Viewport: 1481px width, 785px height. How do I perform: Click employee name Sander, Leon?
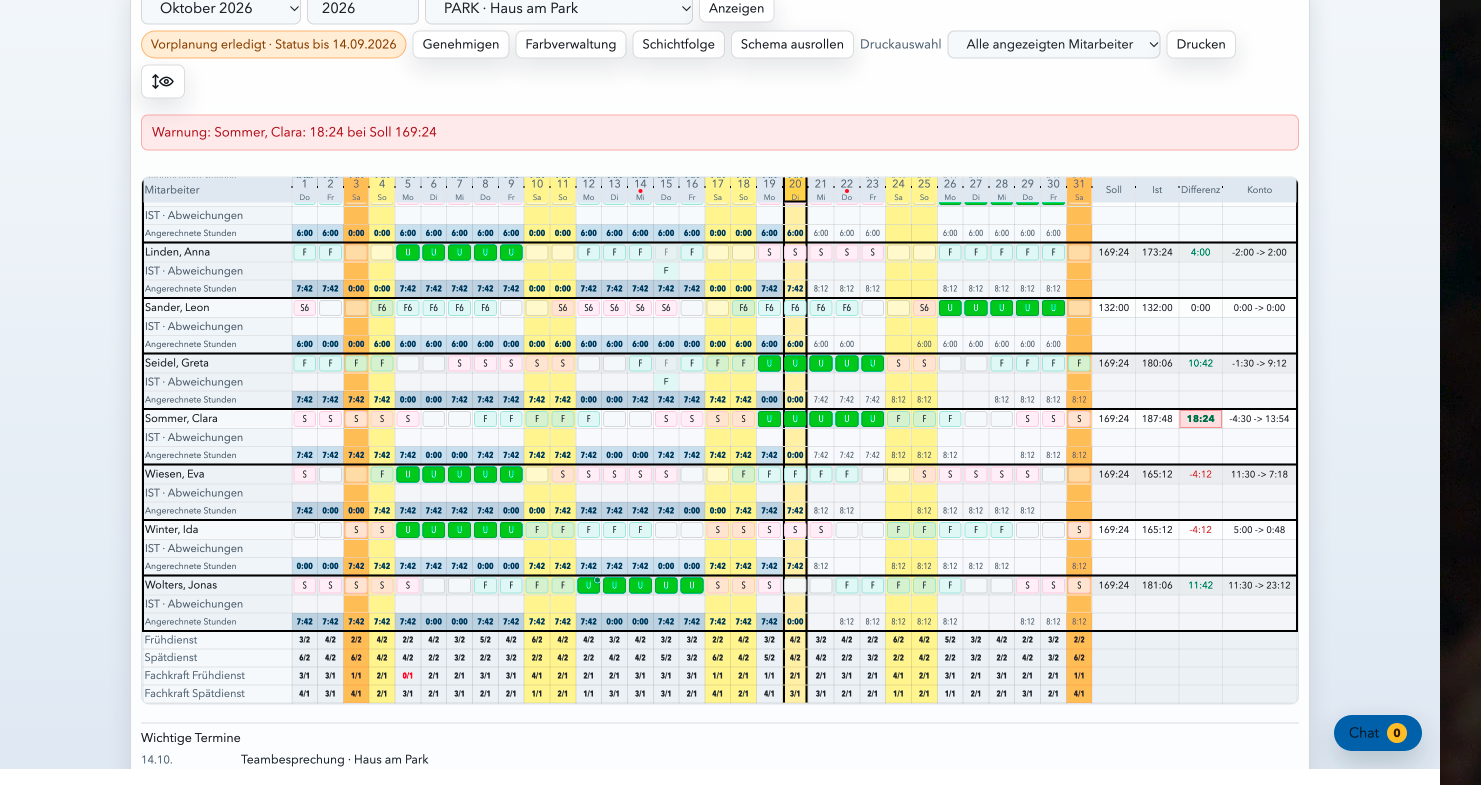click(x=177, y=307)
